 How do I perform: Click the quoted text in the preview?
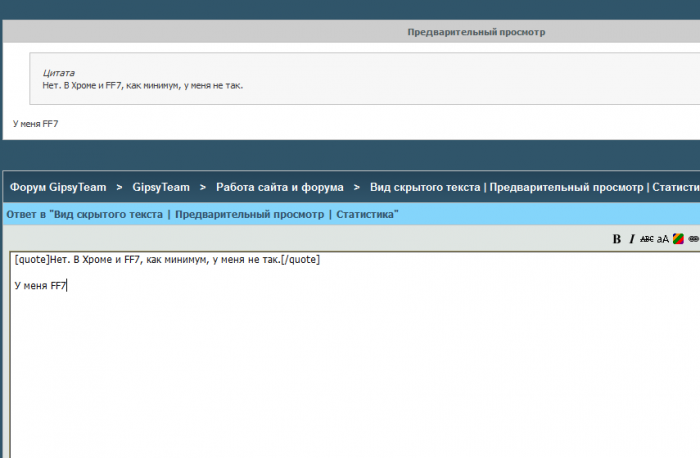pyautogui.click(x=144, y=85)
